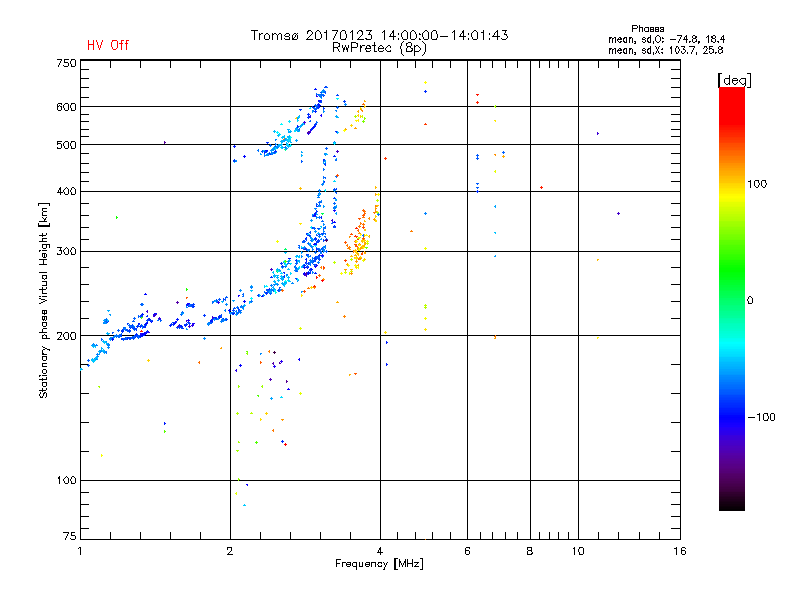The width and height of the screenshot is (800, 600).
Task: Click y-axis tick label '200'
Action: pos(66,336)
